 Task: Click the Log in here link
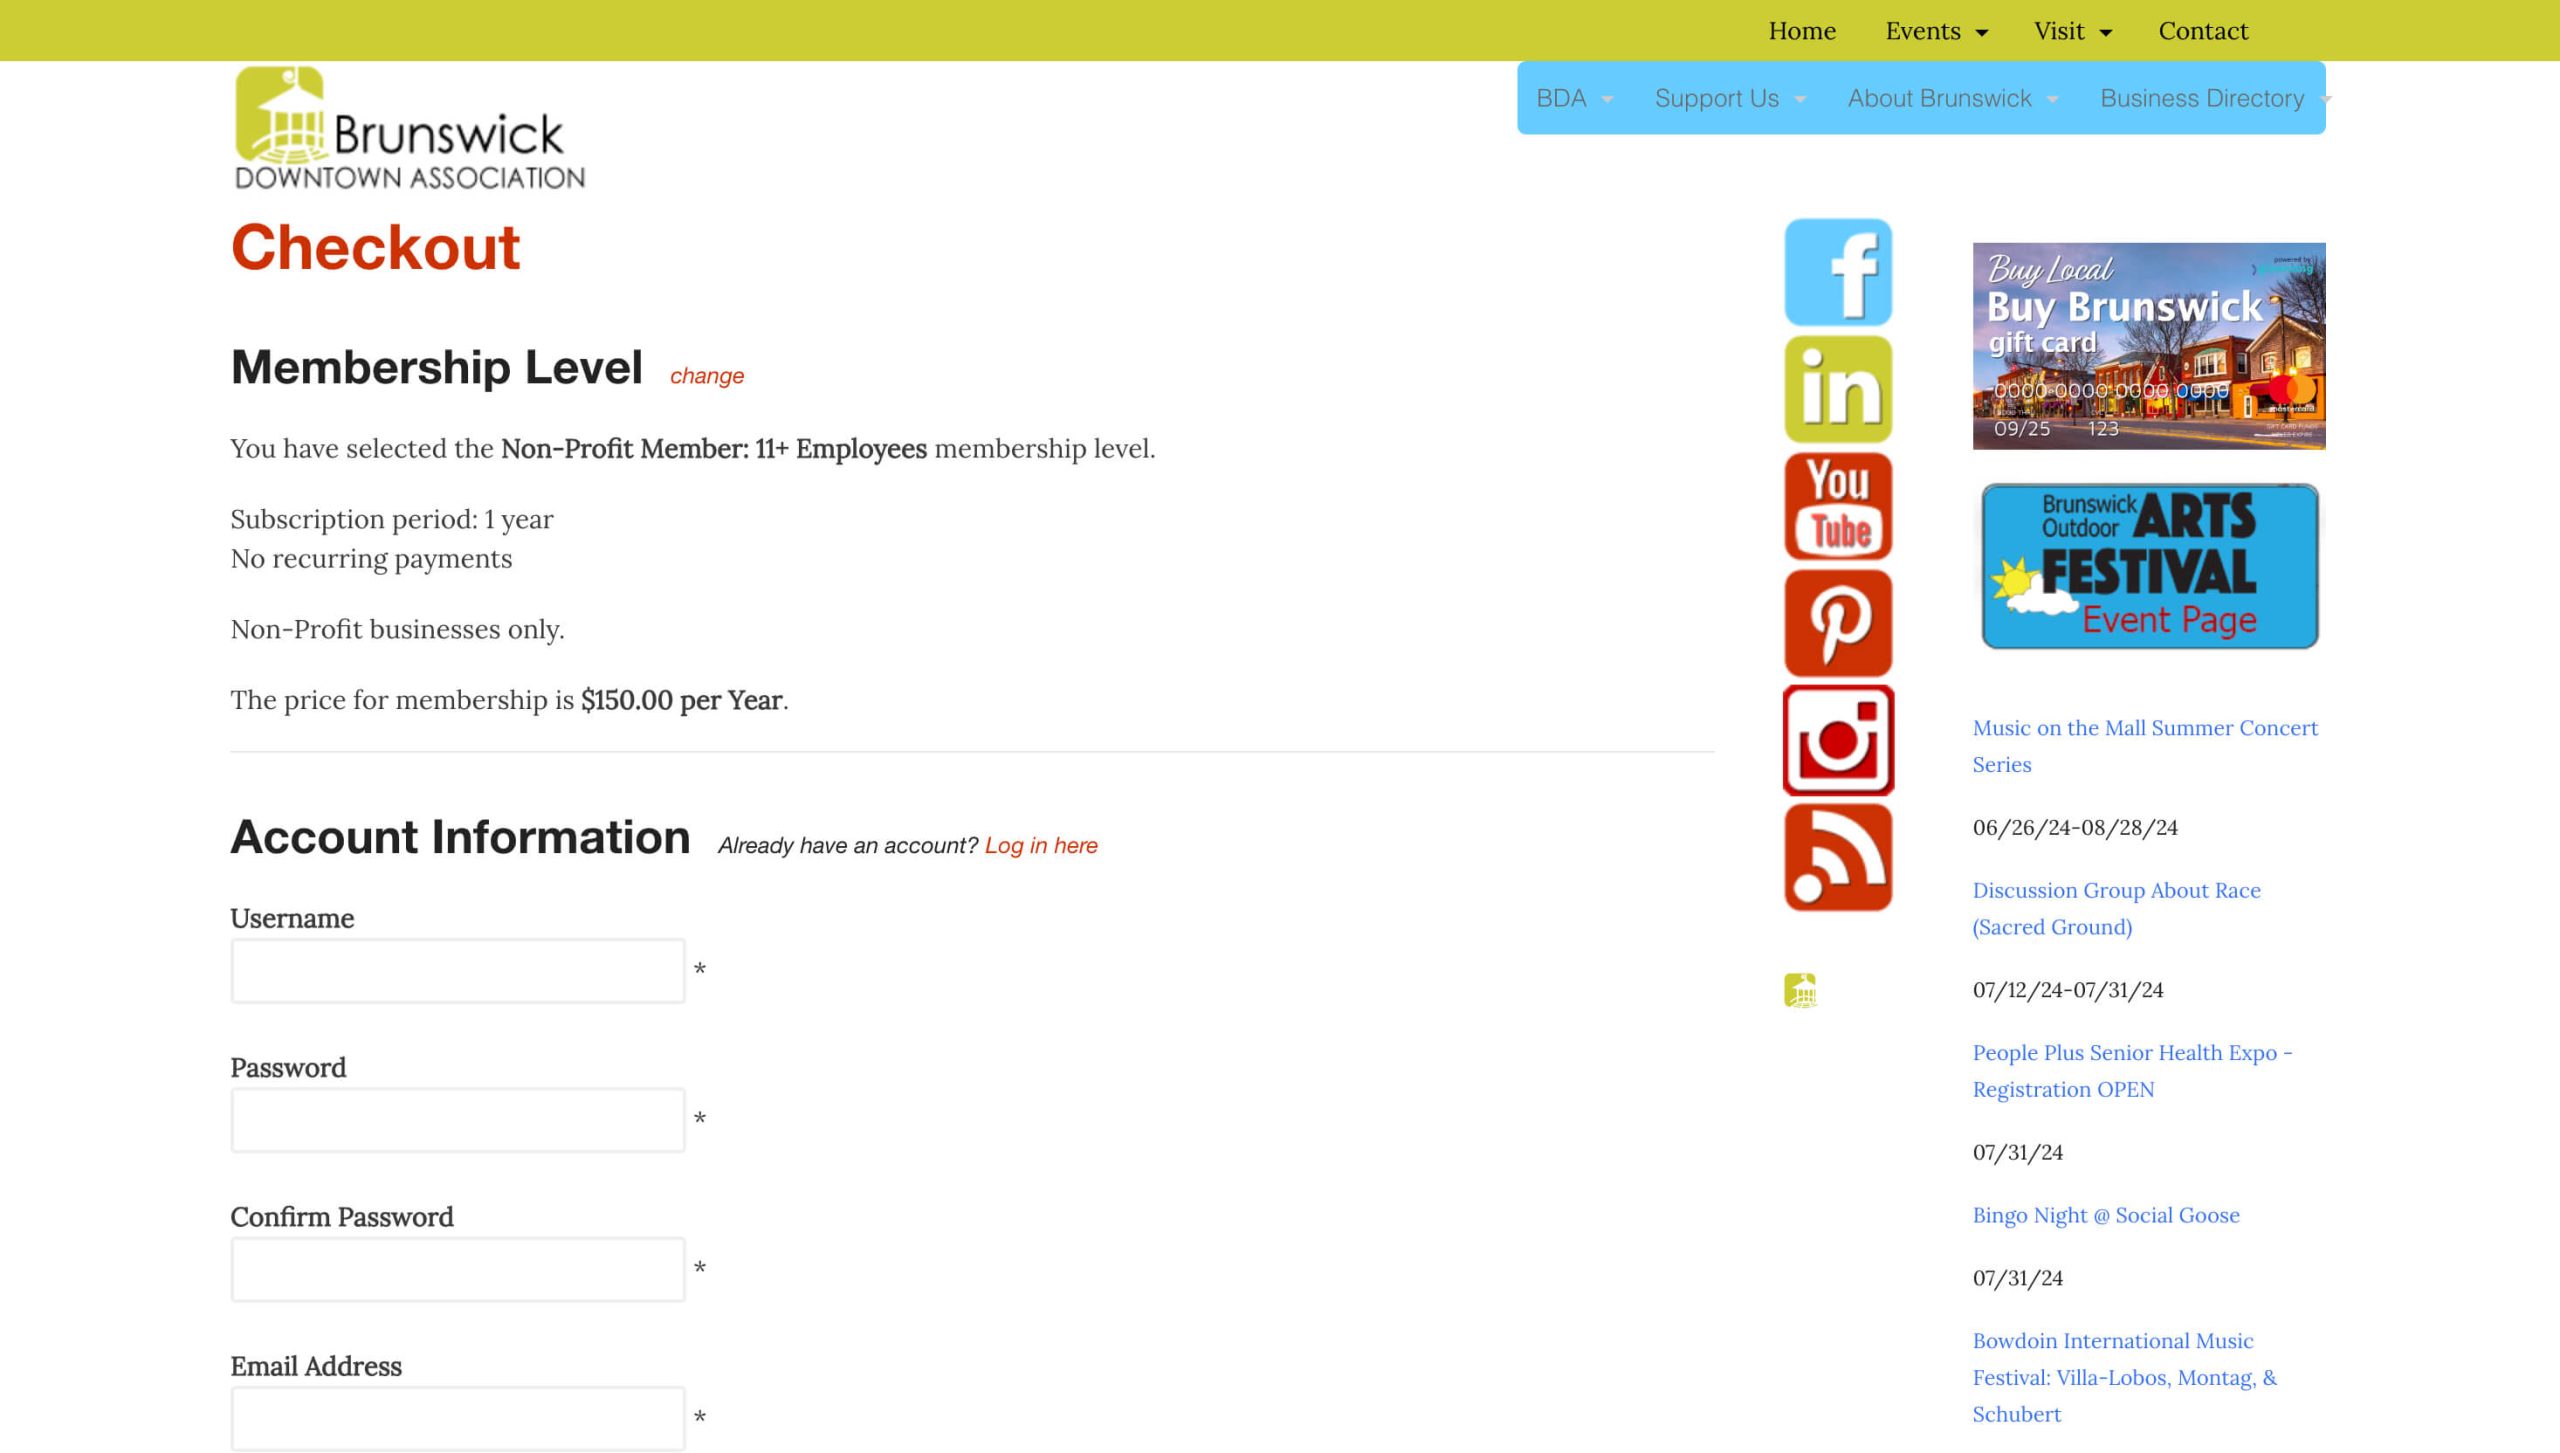click(x=1039, y=844)
